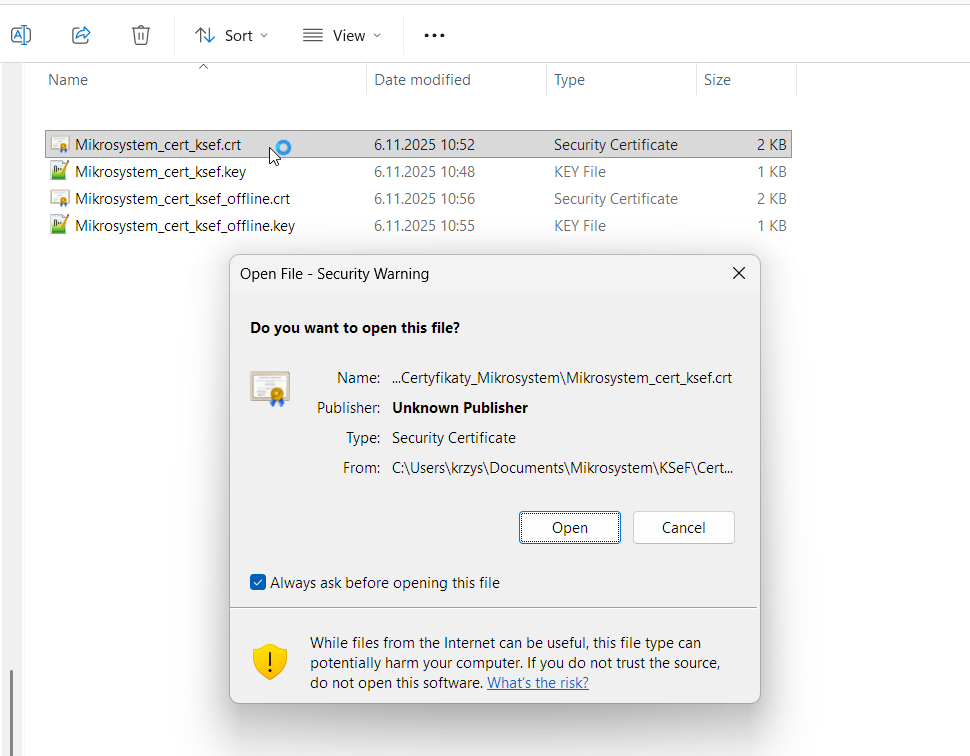Sort files by Name column header
The image size is (970, 756).
[68, 80]
